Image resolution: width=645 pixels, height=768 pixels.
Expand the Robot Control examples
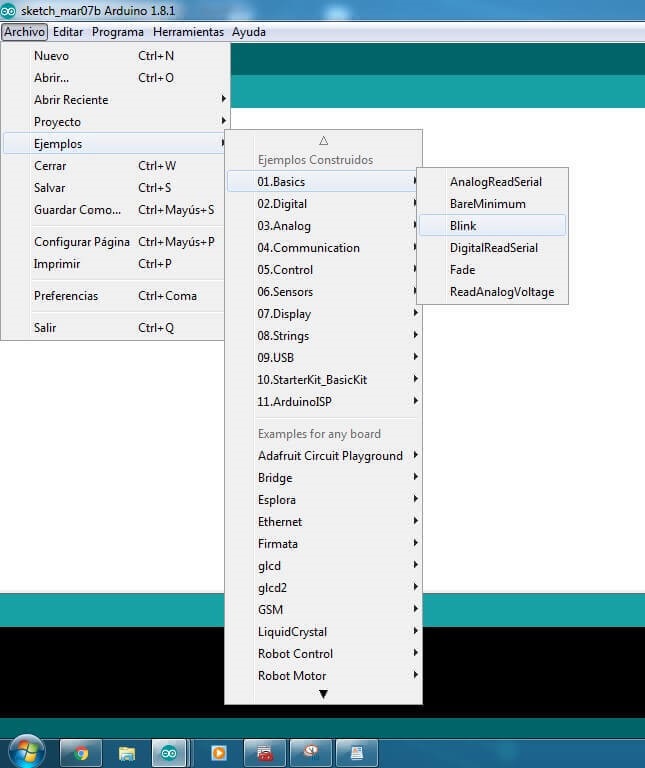(323, 654)
